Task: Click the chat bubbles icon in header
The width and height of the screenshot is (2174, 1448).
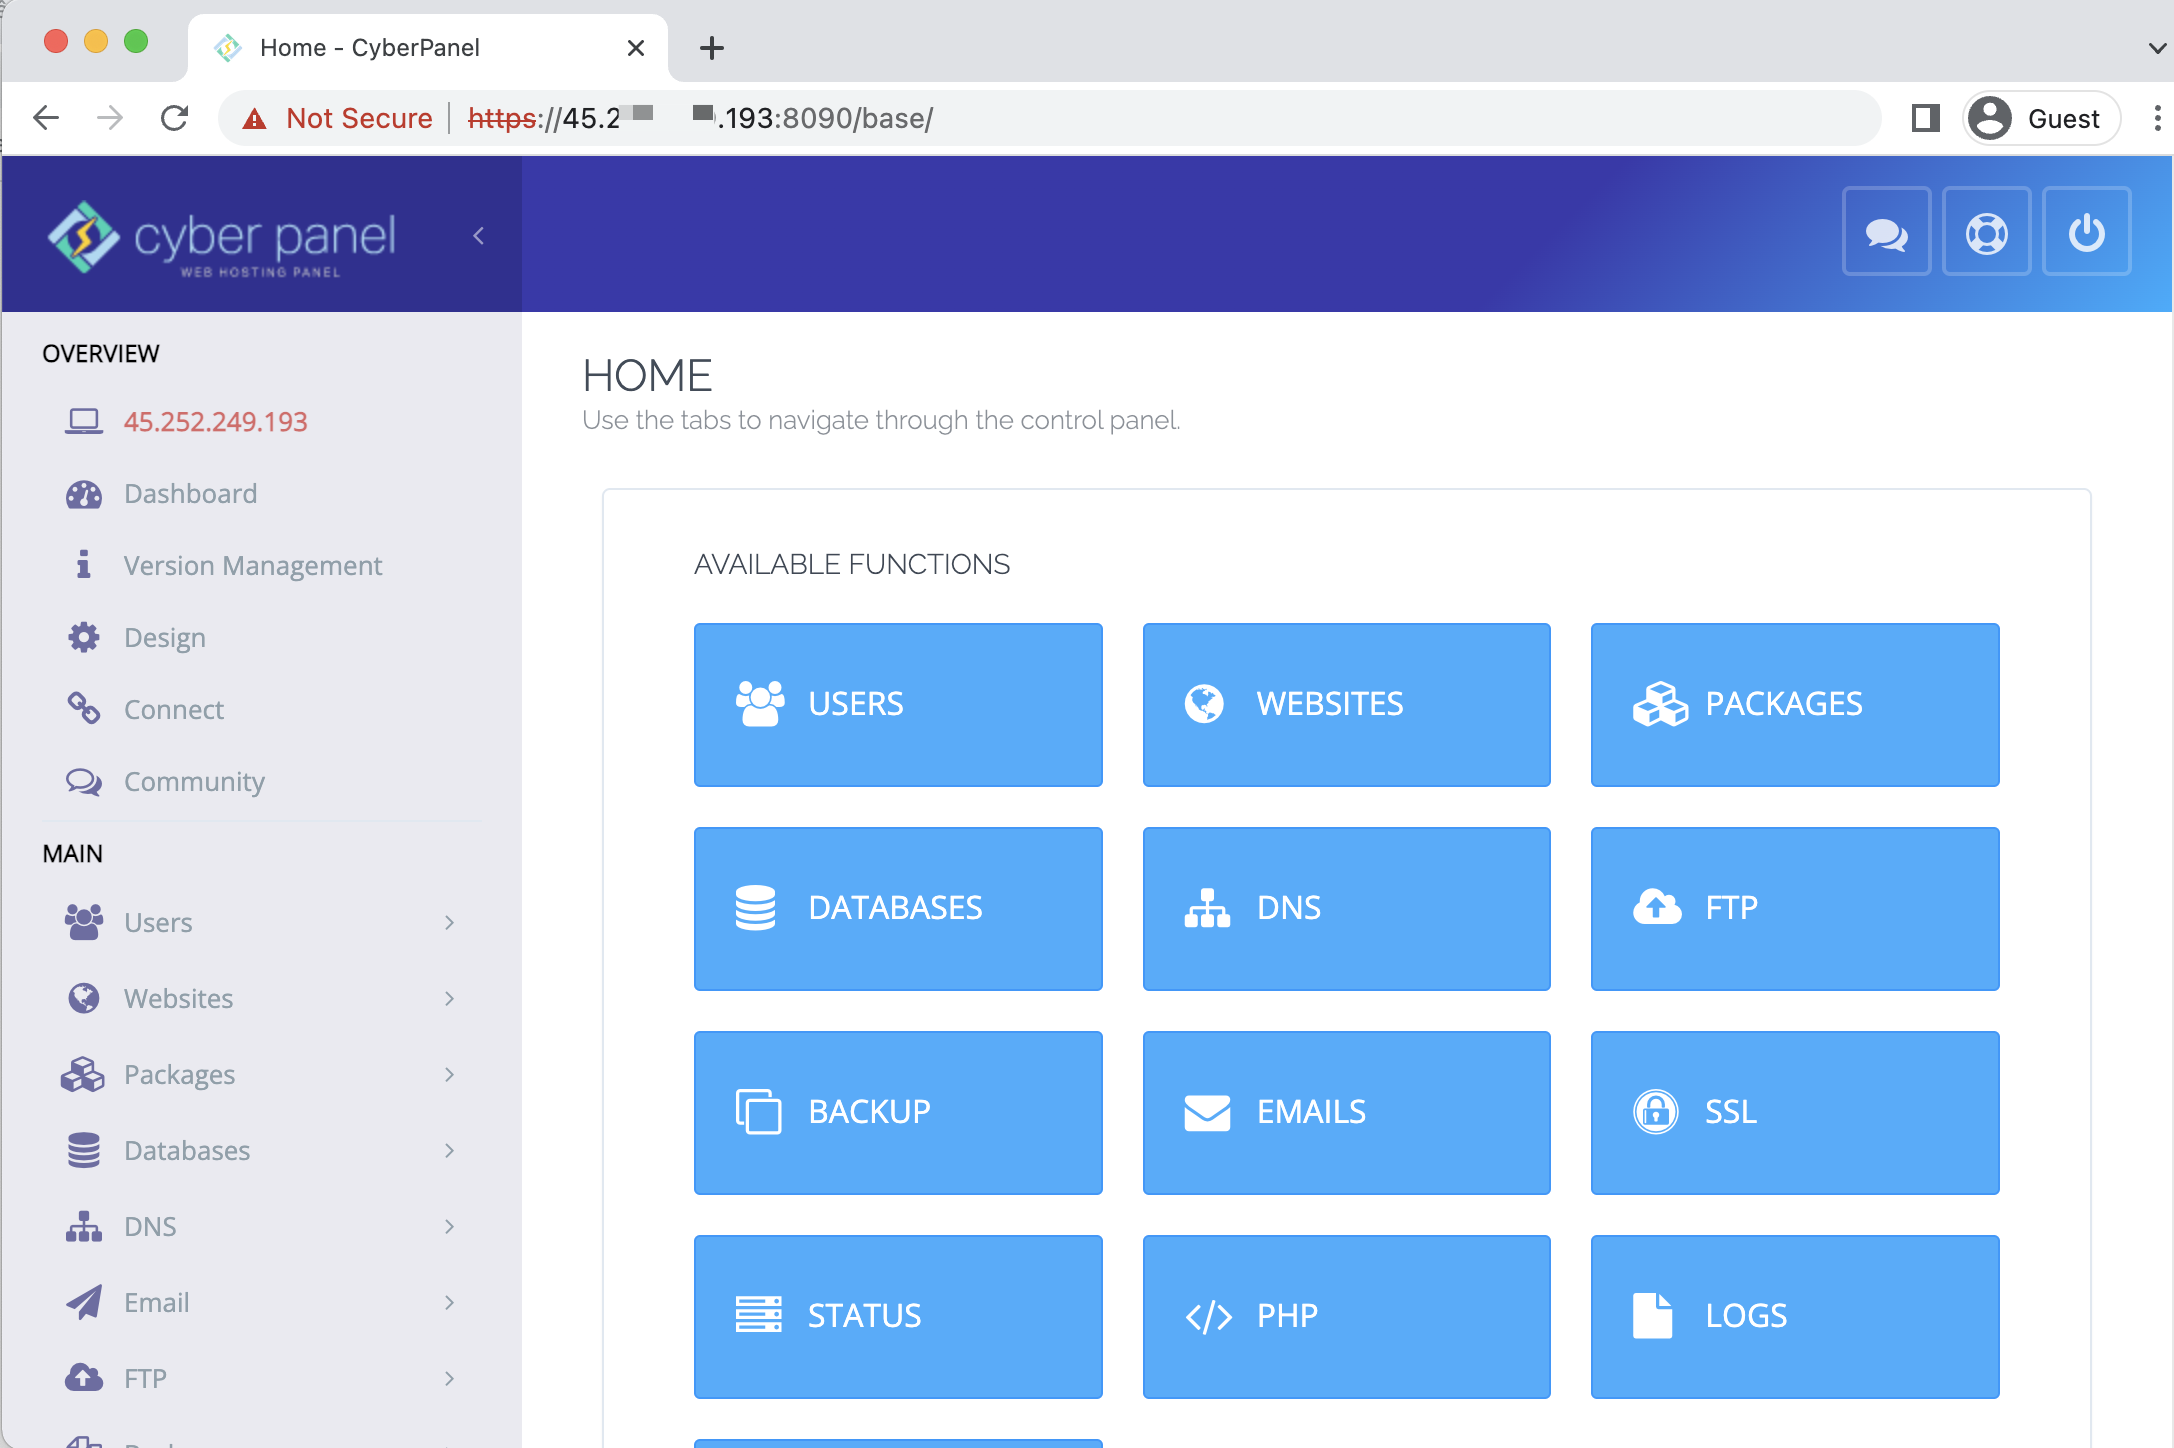Action: (1886, 233)
